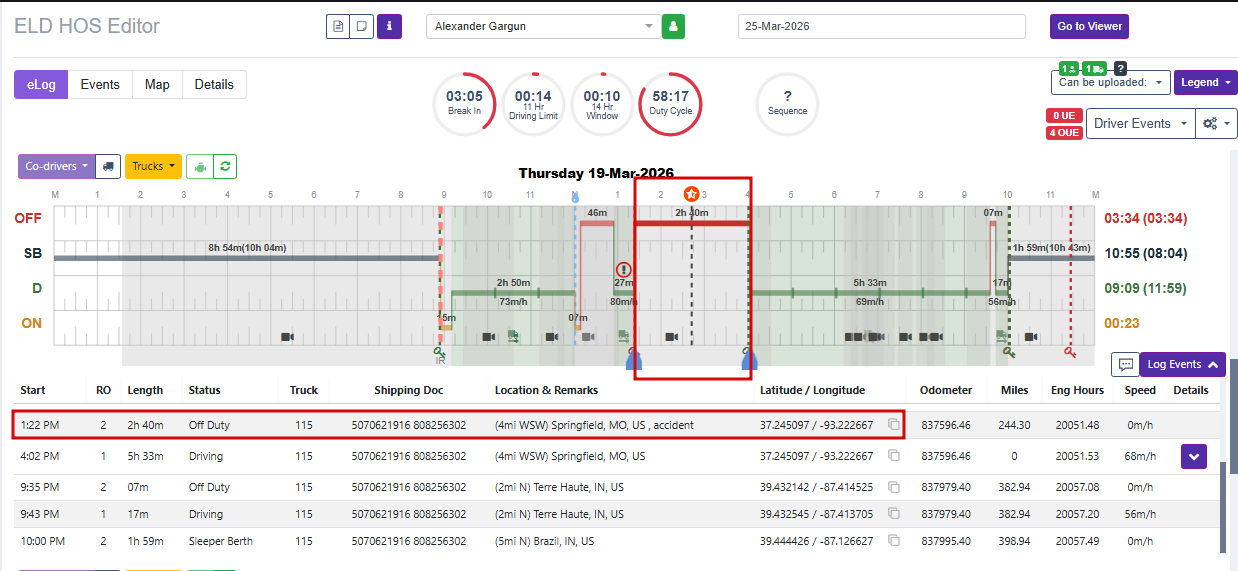Click the green refresh icon button
This screenshot has width=1238, height=571.
click(225, 166)
